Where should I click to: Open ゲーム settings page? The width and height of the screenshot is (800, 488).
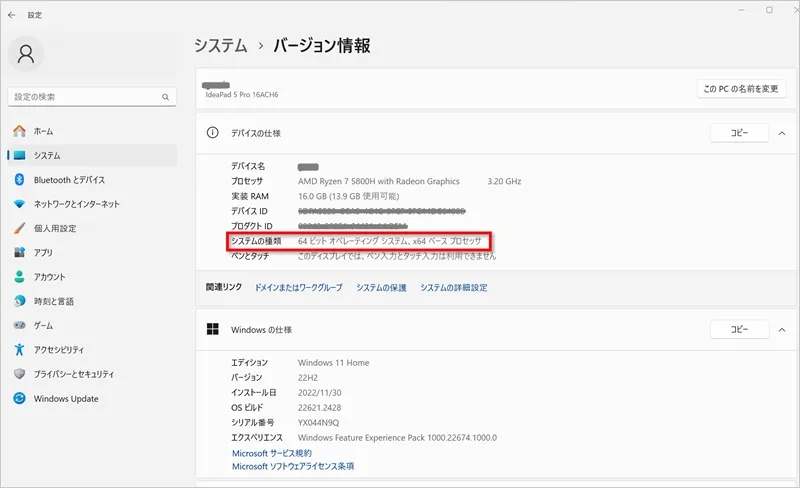point(92,325)
